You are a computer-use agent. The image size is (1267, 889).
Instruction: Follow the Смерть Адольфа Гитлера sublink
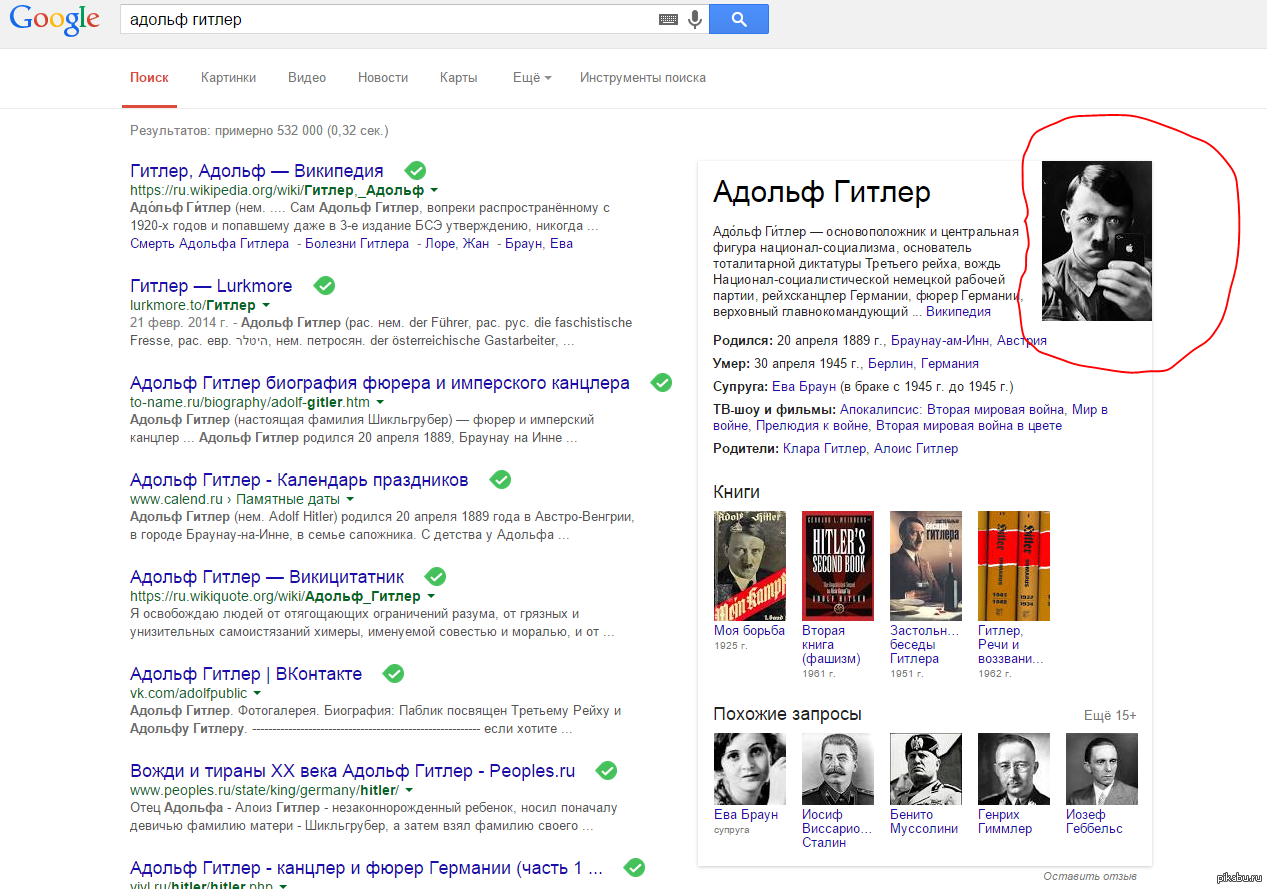[x=210, y=243]
